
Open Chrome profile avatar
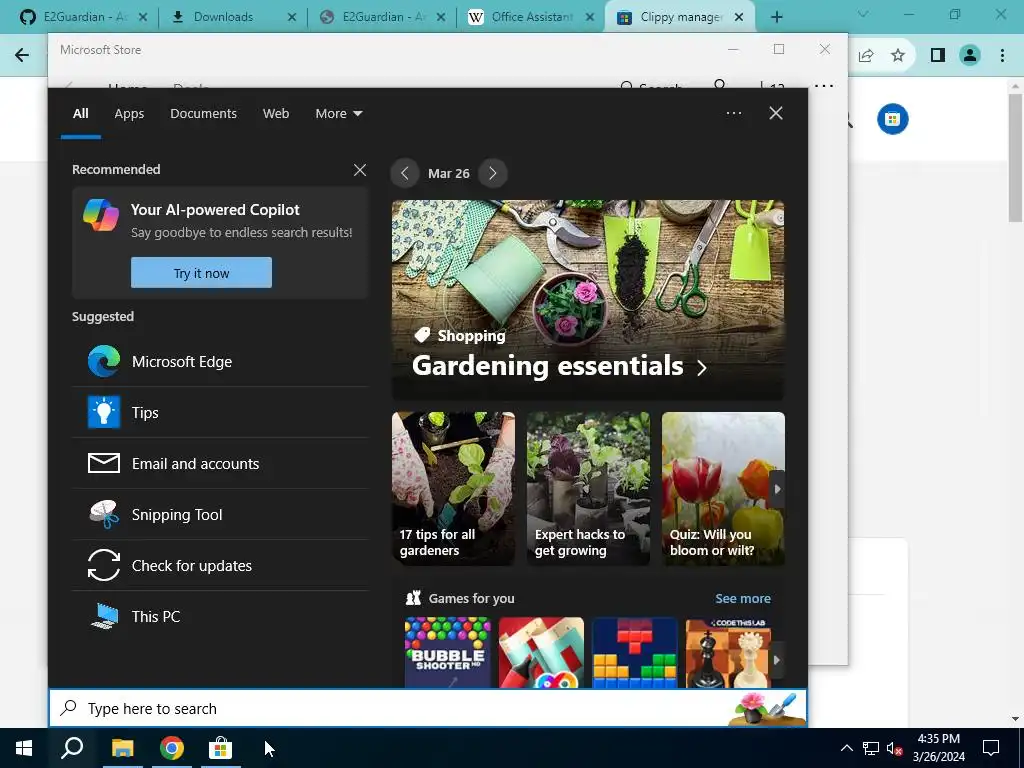tap(970, 56)
